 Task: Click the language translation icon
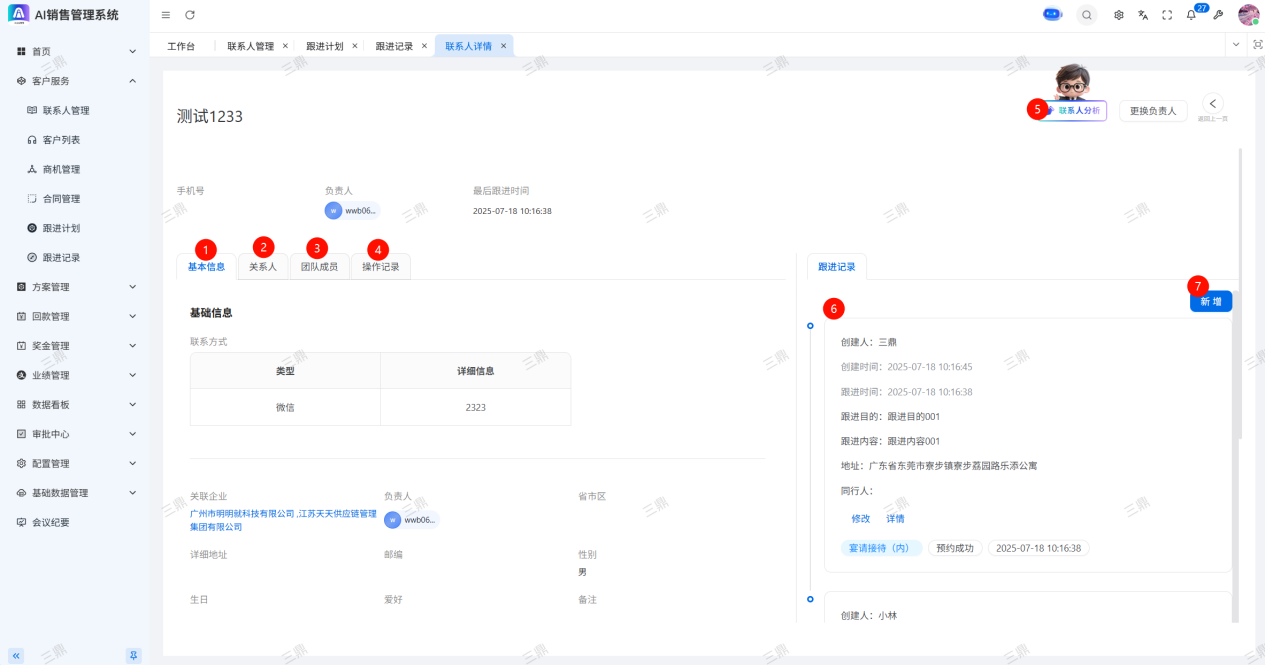1143,15
